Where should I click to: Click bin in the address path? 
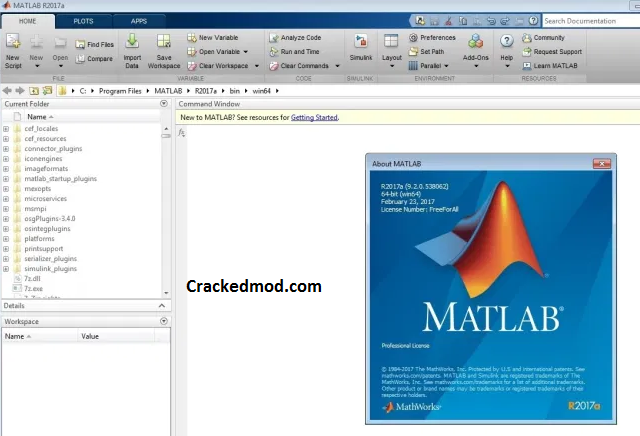click(x=235, y=91)
